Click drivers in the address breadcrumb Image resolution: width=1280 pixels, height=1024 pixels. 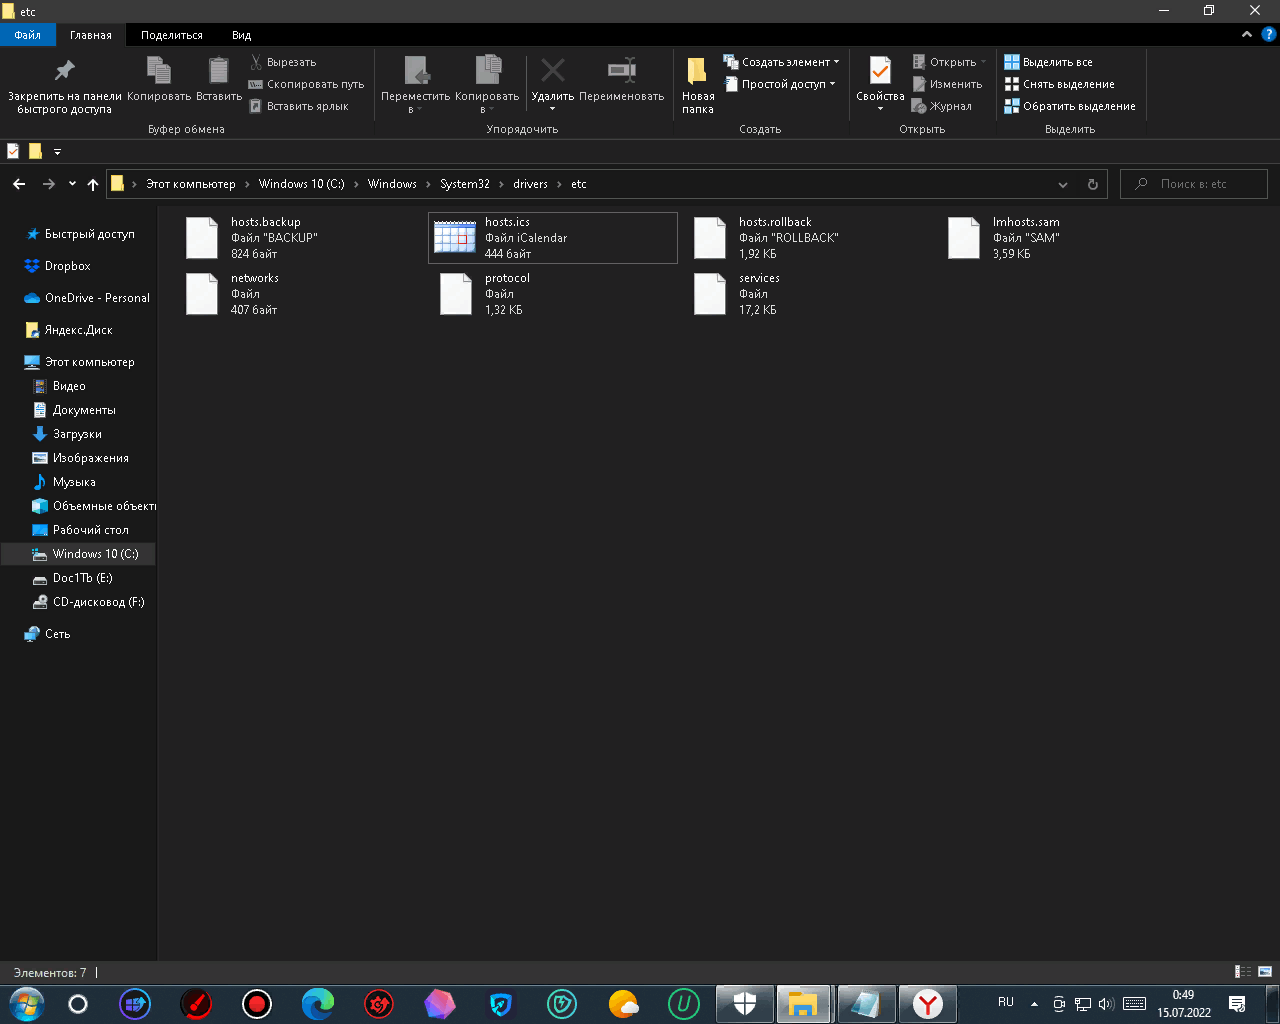[x=530, y=184]
